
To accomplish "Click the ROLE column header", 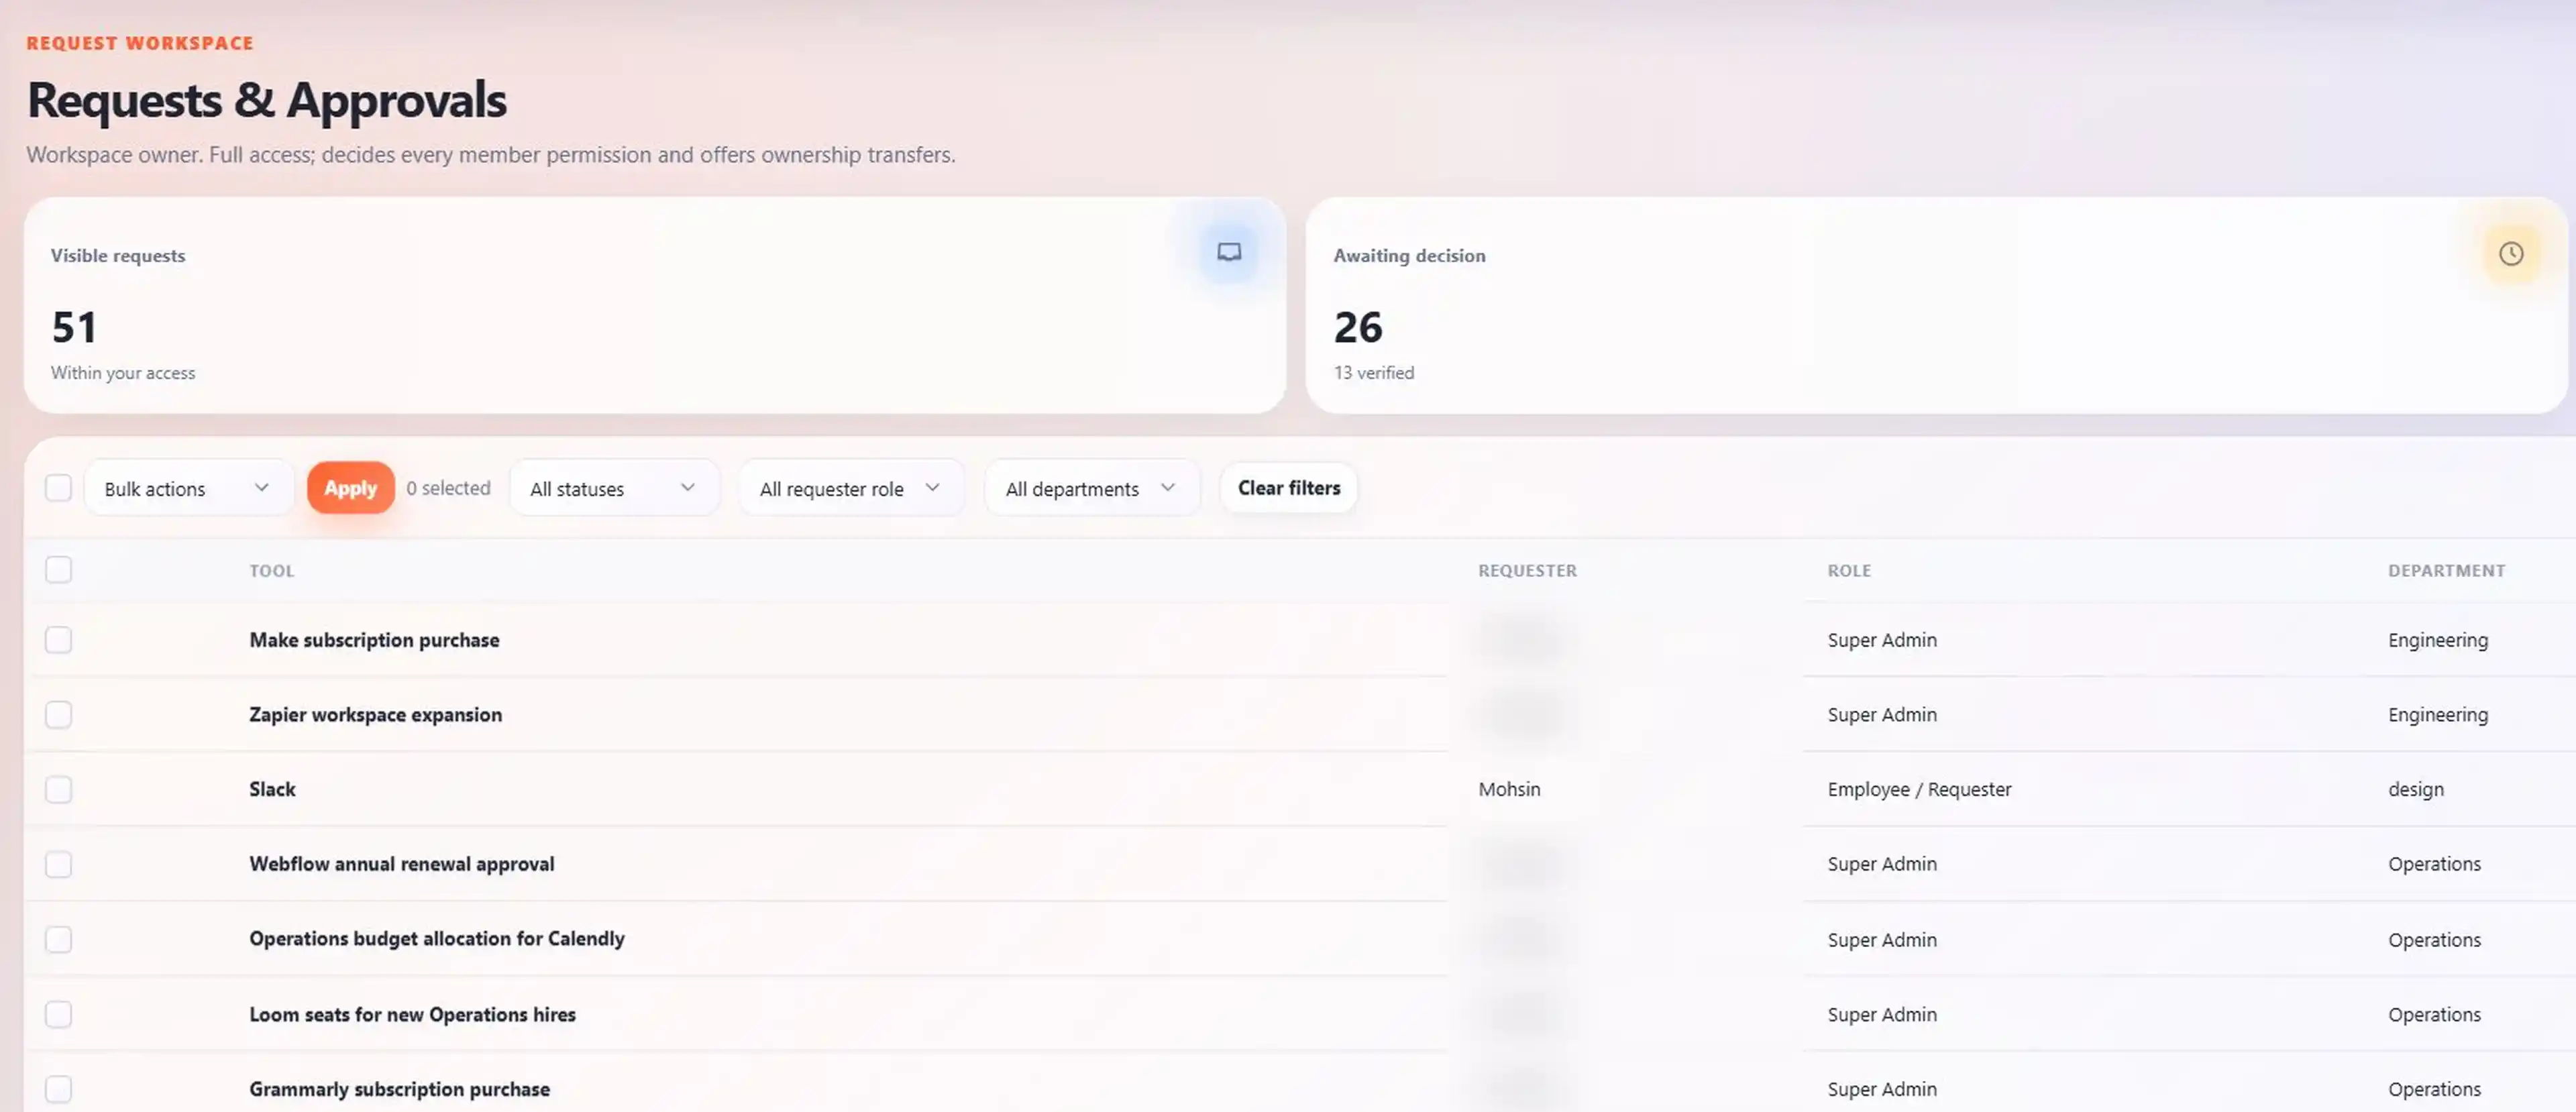I will 1849,571.
